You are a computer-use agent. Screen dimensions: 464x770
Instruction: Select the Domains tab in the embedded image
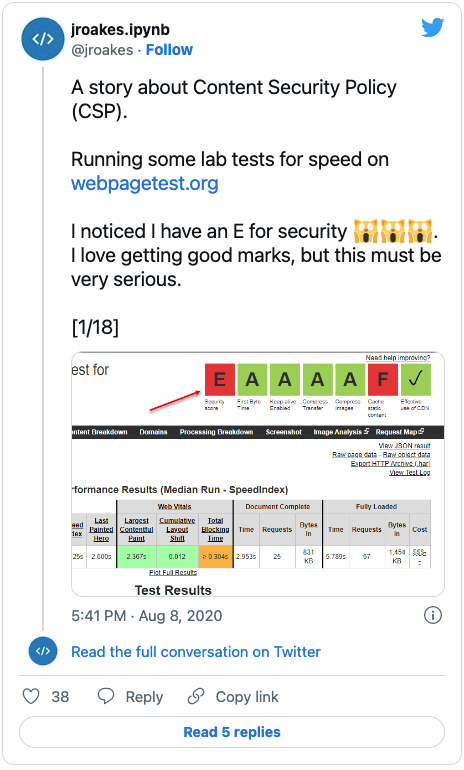coord(153,432)
